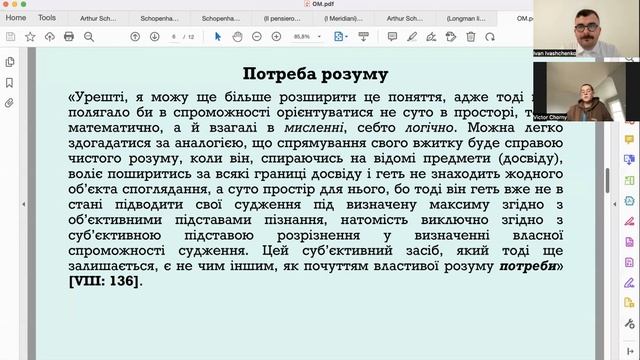Image resolution: width=640 pixels, height=360 pixels.
Task: Collapse the right pane with the small triangle
Action: 615,204
